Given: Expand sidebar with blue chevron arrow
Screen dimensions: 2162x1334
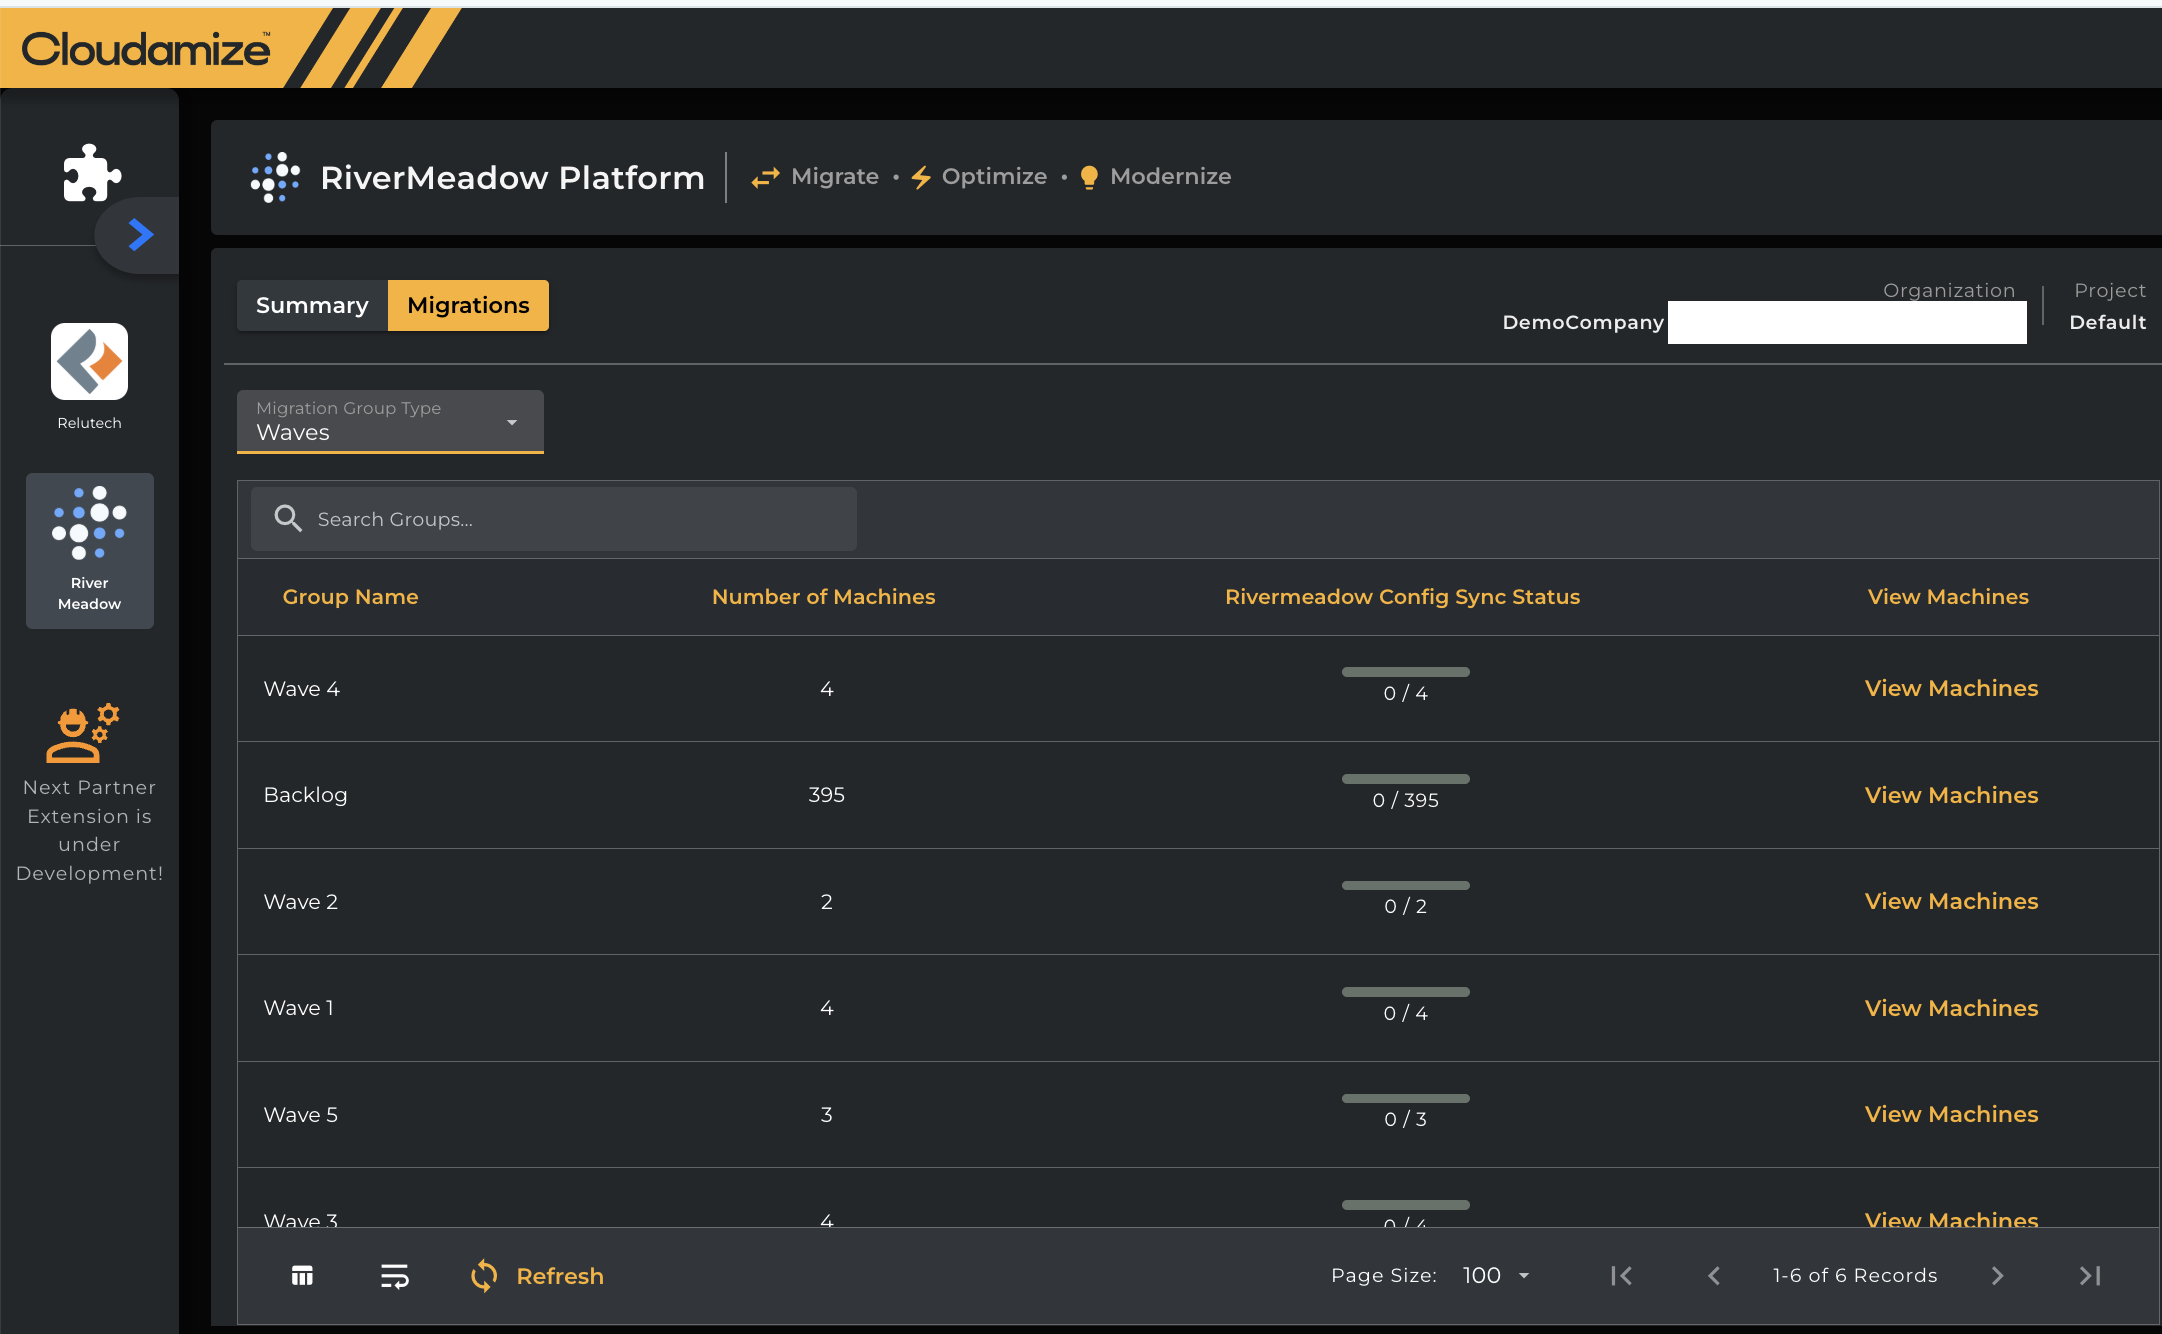Looking at the screenshot, I should pyautogui.click(x=140, y=235).
